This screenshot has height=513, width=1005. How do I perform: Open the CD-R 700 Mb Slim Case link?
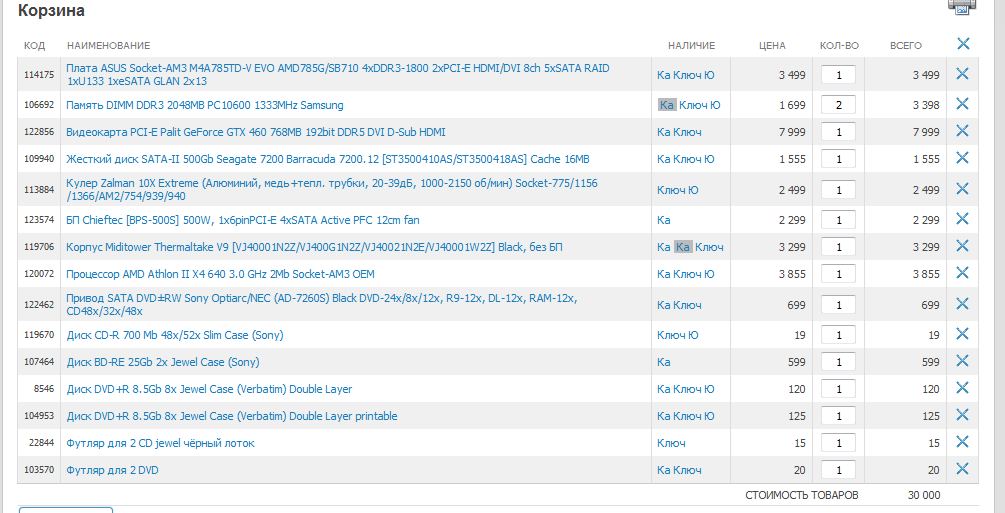[175, 335]
